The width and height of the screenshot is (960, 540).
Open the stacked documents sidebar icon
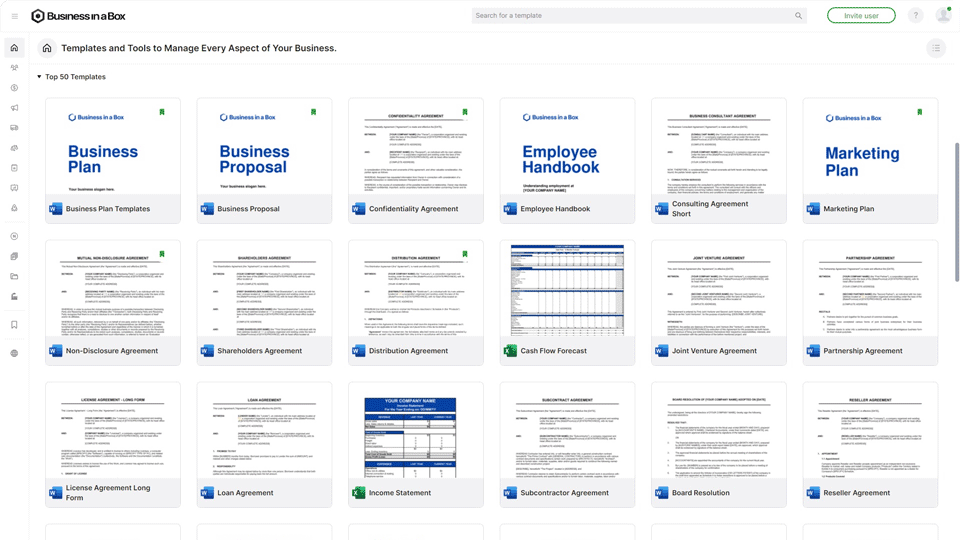coord(14,257)
